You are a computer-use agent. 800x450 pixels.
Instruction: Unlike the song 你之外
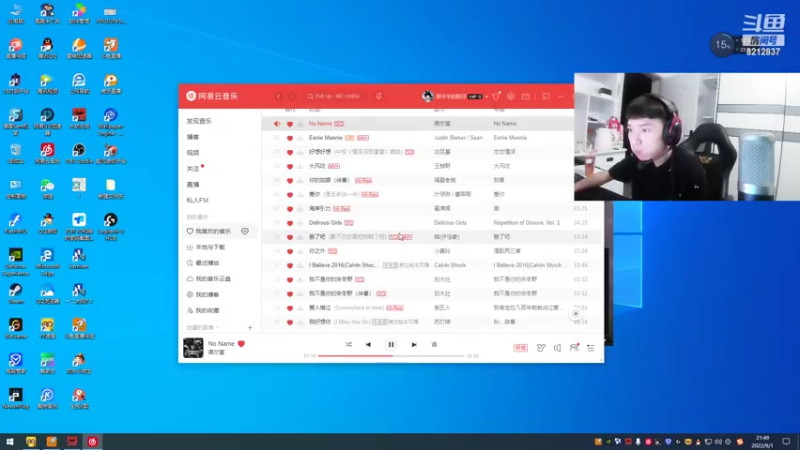[290, 252]
